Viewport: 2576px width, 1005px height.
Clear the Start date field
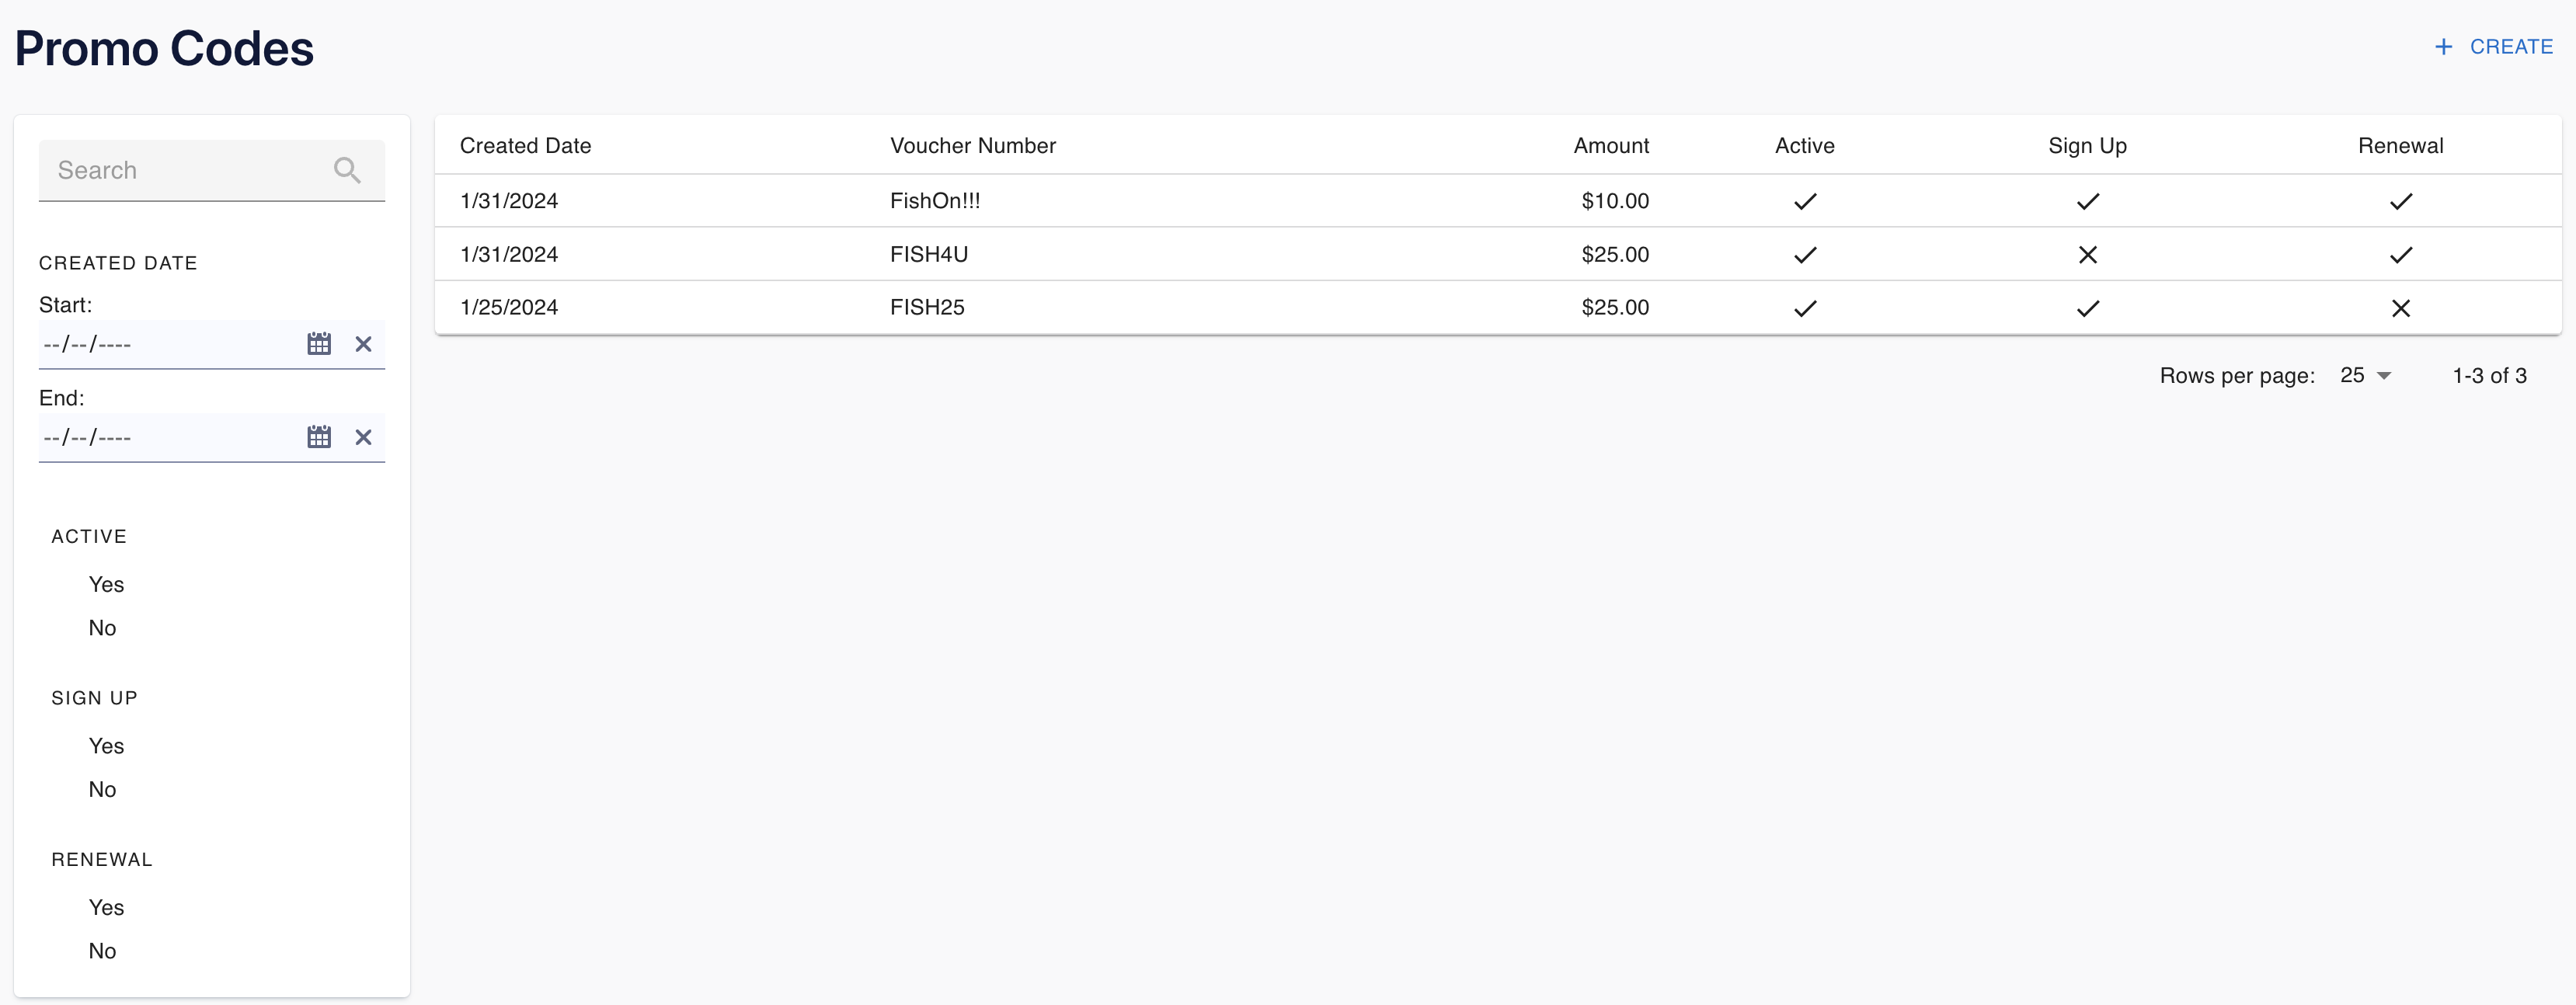coord(363,344)
